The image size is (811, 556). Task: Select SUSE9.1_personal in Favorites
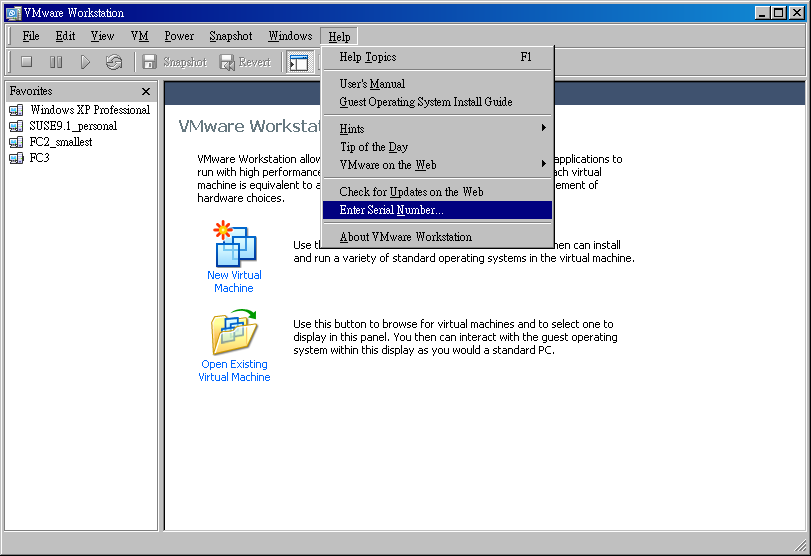coord(73,126)
